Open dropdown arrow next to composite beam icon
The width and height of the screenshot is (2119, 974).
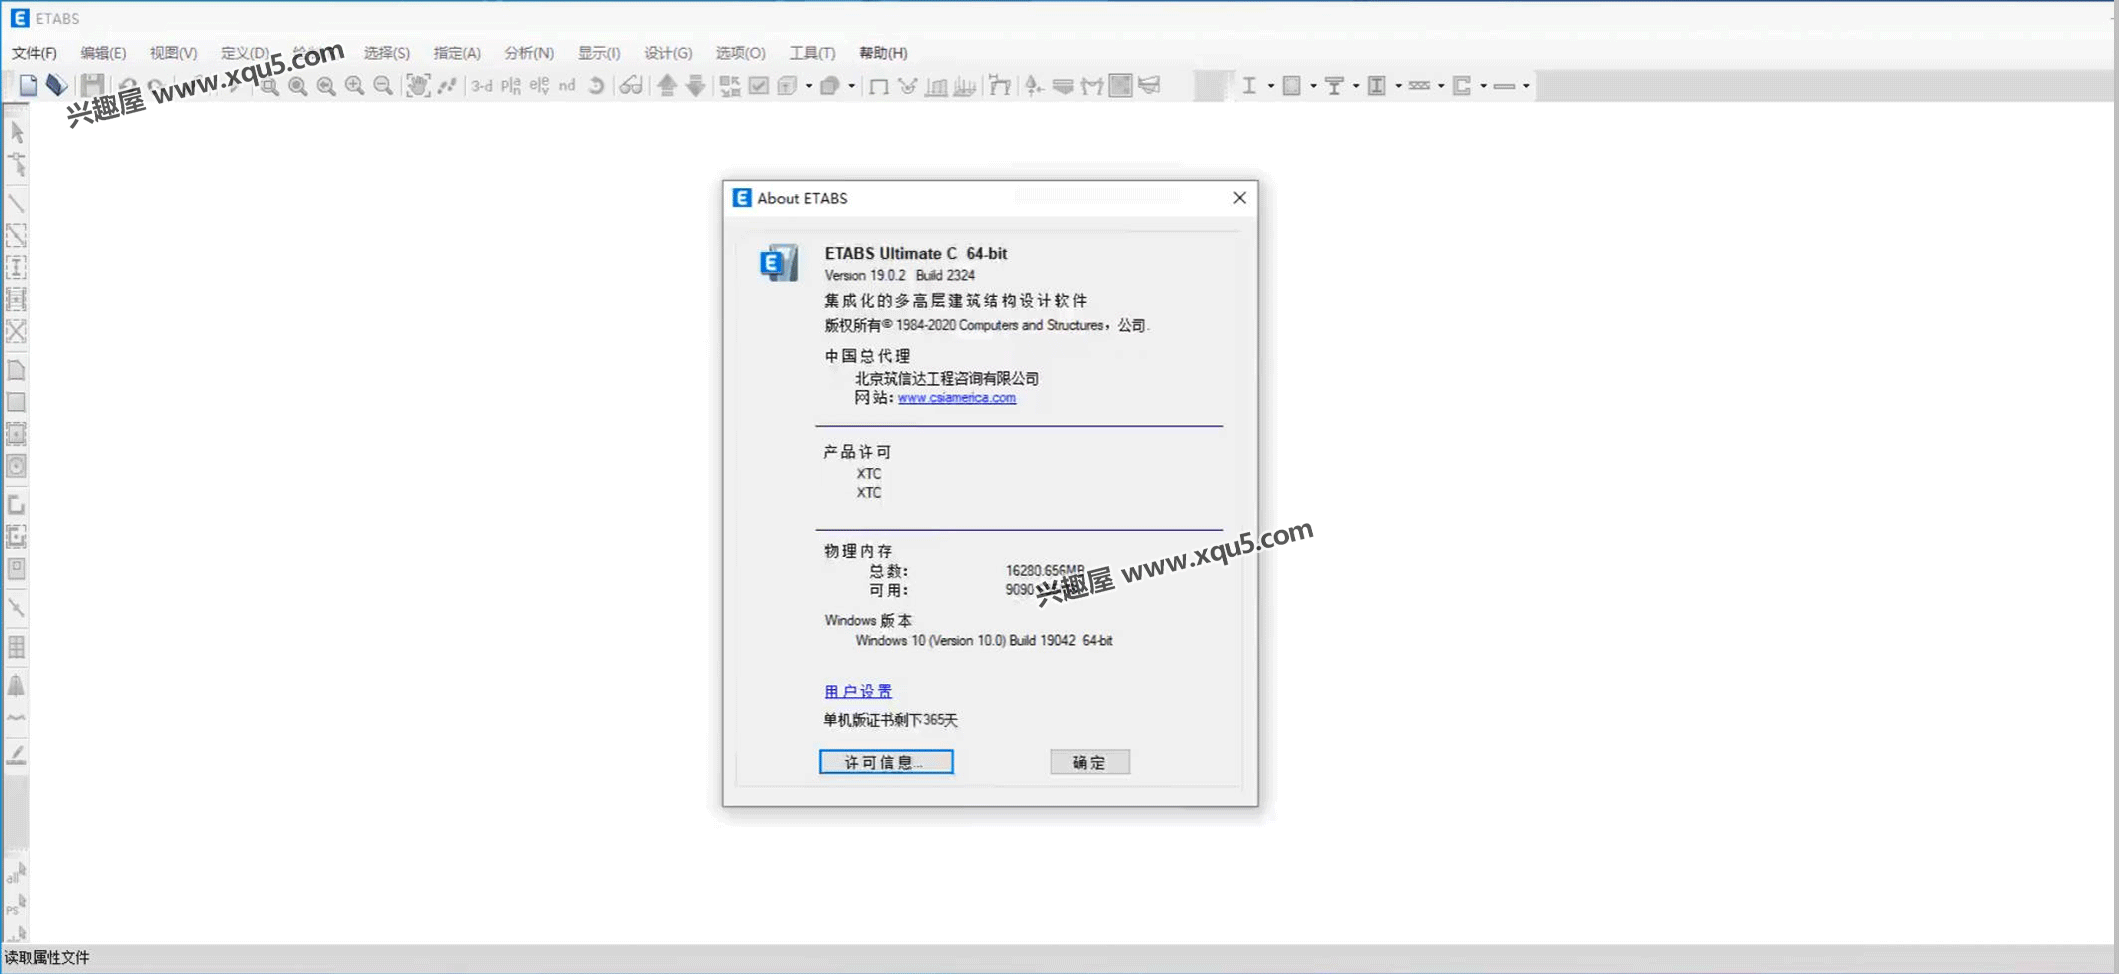click(x=1356, y=86)
